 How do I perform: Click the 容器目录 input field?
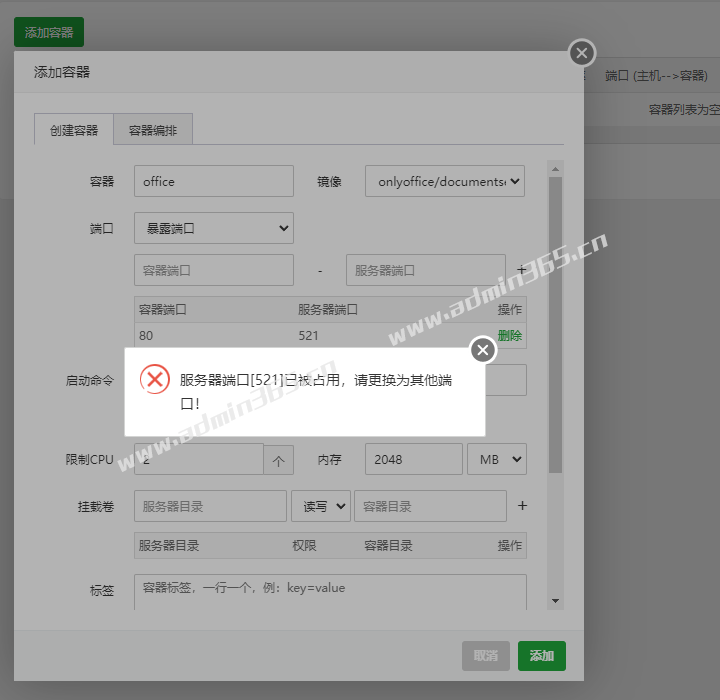tap(430, 506)
